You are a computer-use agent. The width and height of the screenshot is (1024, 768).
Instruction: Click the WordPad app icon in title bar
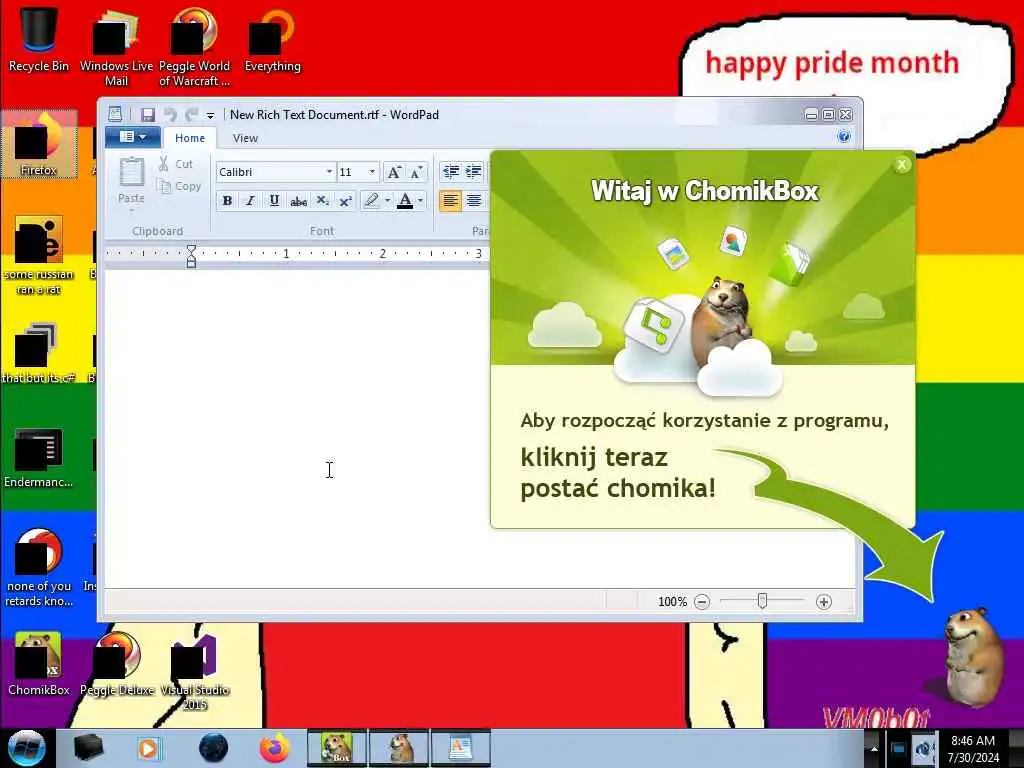pos(115,114)
